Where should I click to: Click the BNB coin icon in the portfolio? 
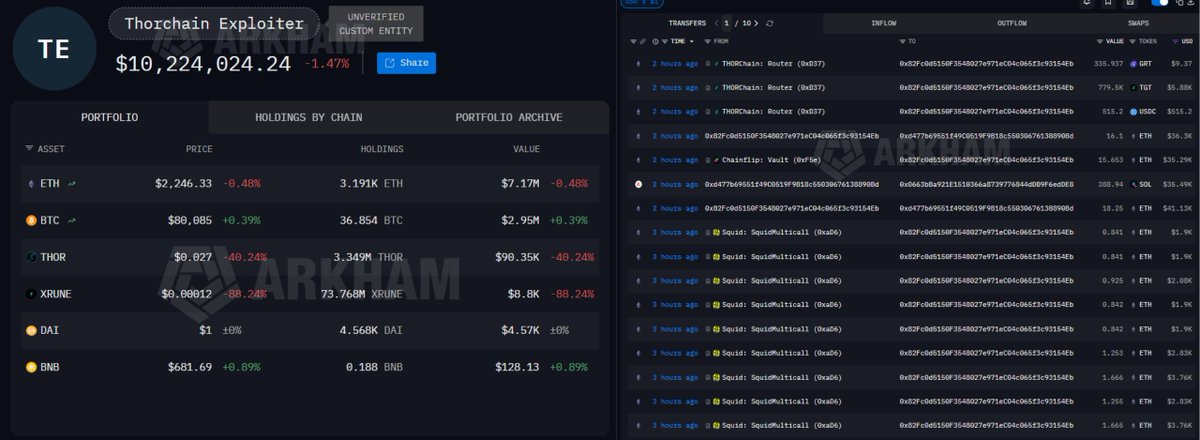[31, 367]
